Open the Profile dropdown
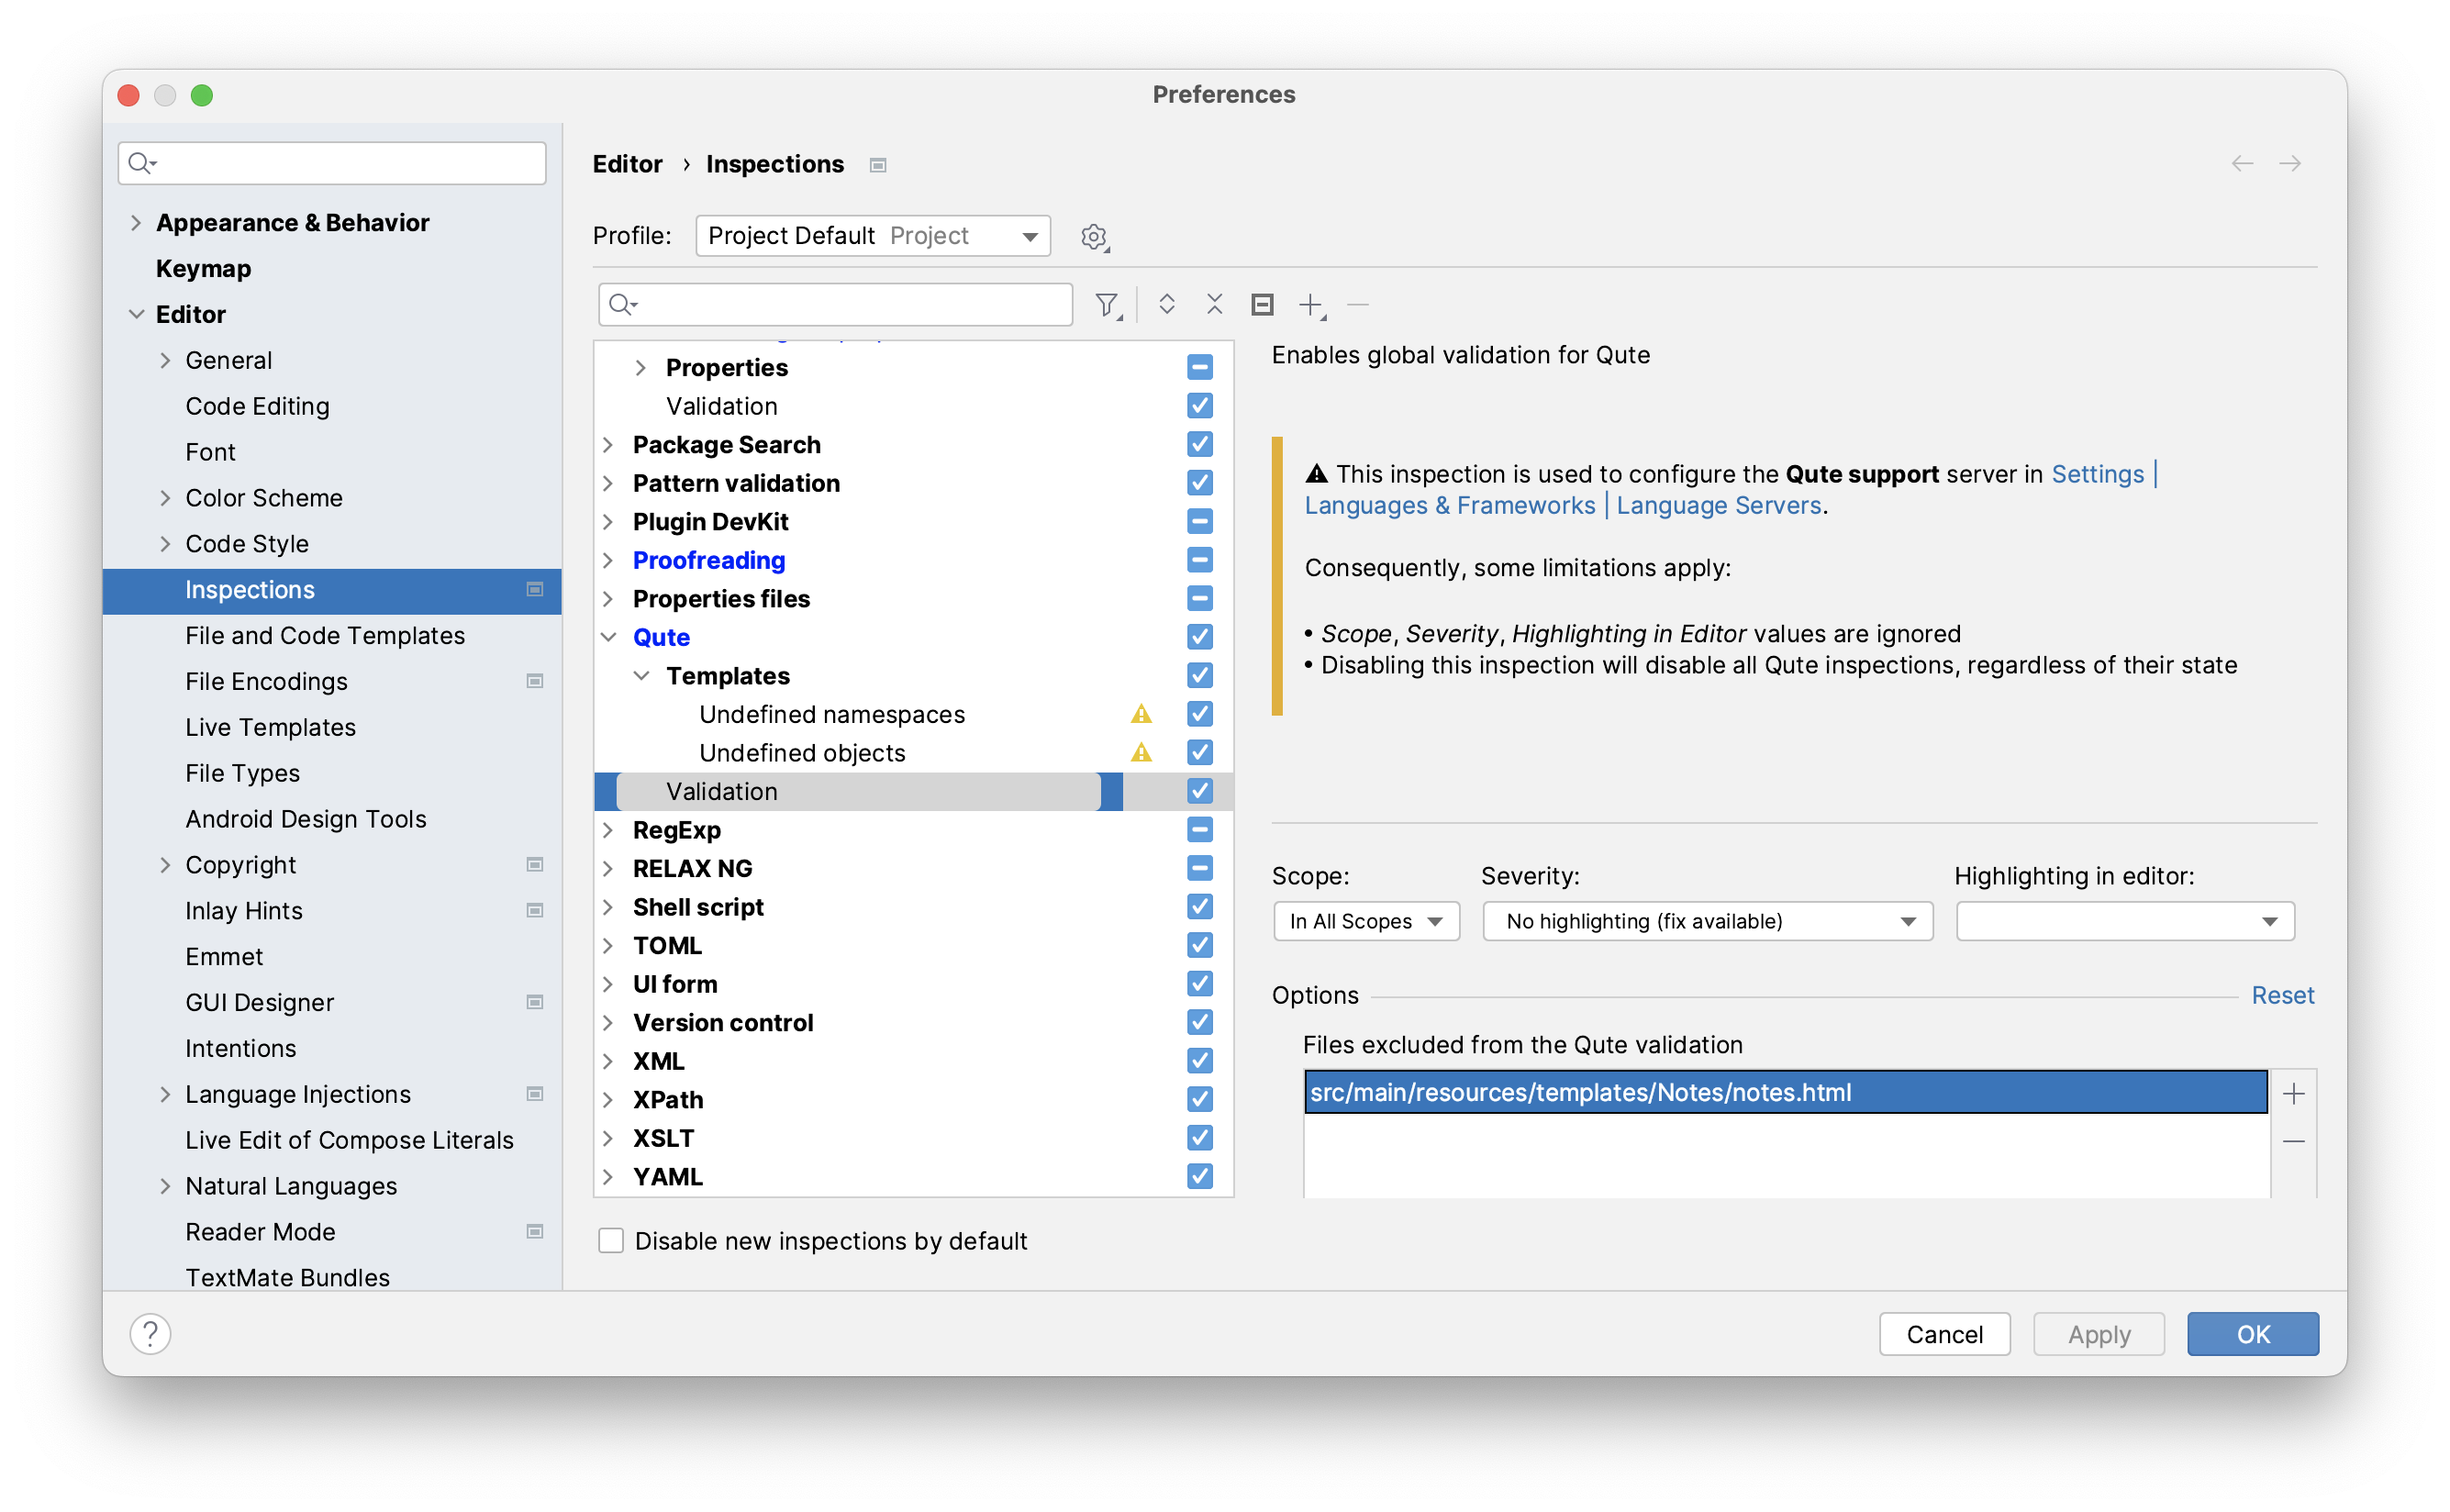The width and height of the screenshot is (2450, 1512). tap(873, 236)
